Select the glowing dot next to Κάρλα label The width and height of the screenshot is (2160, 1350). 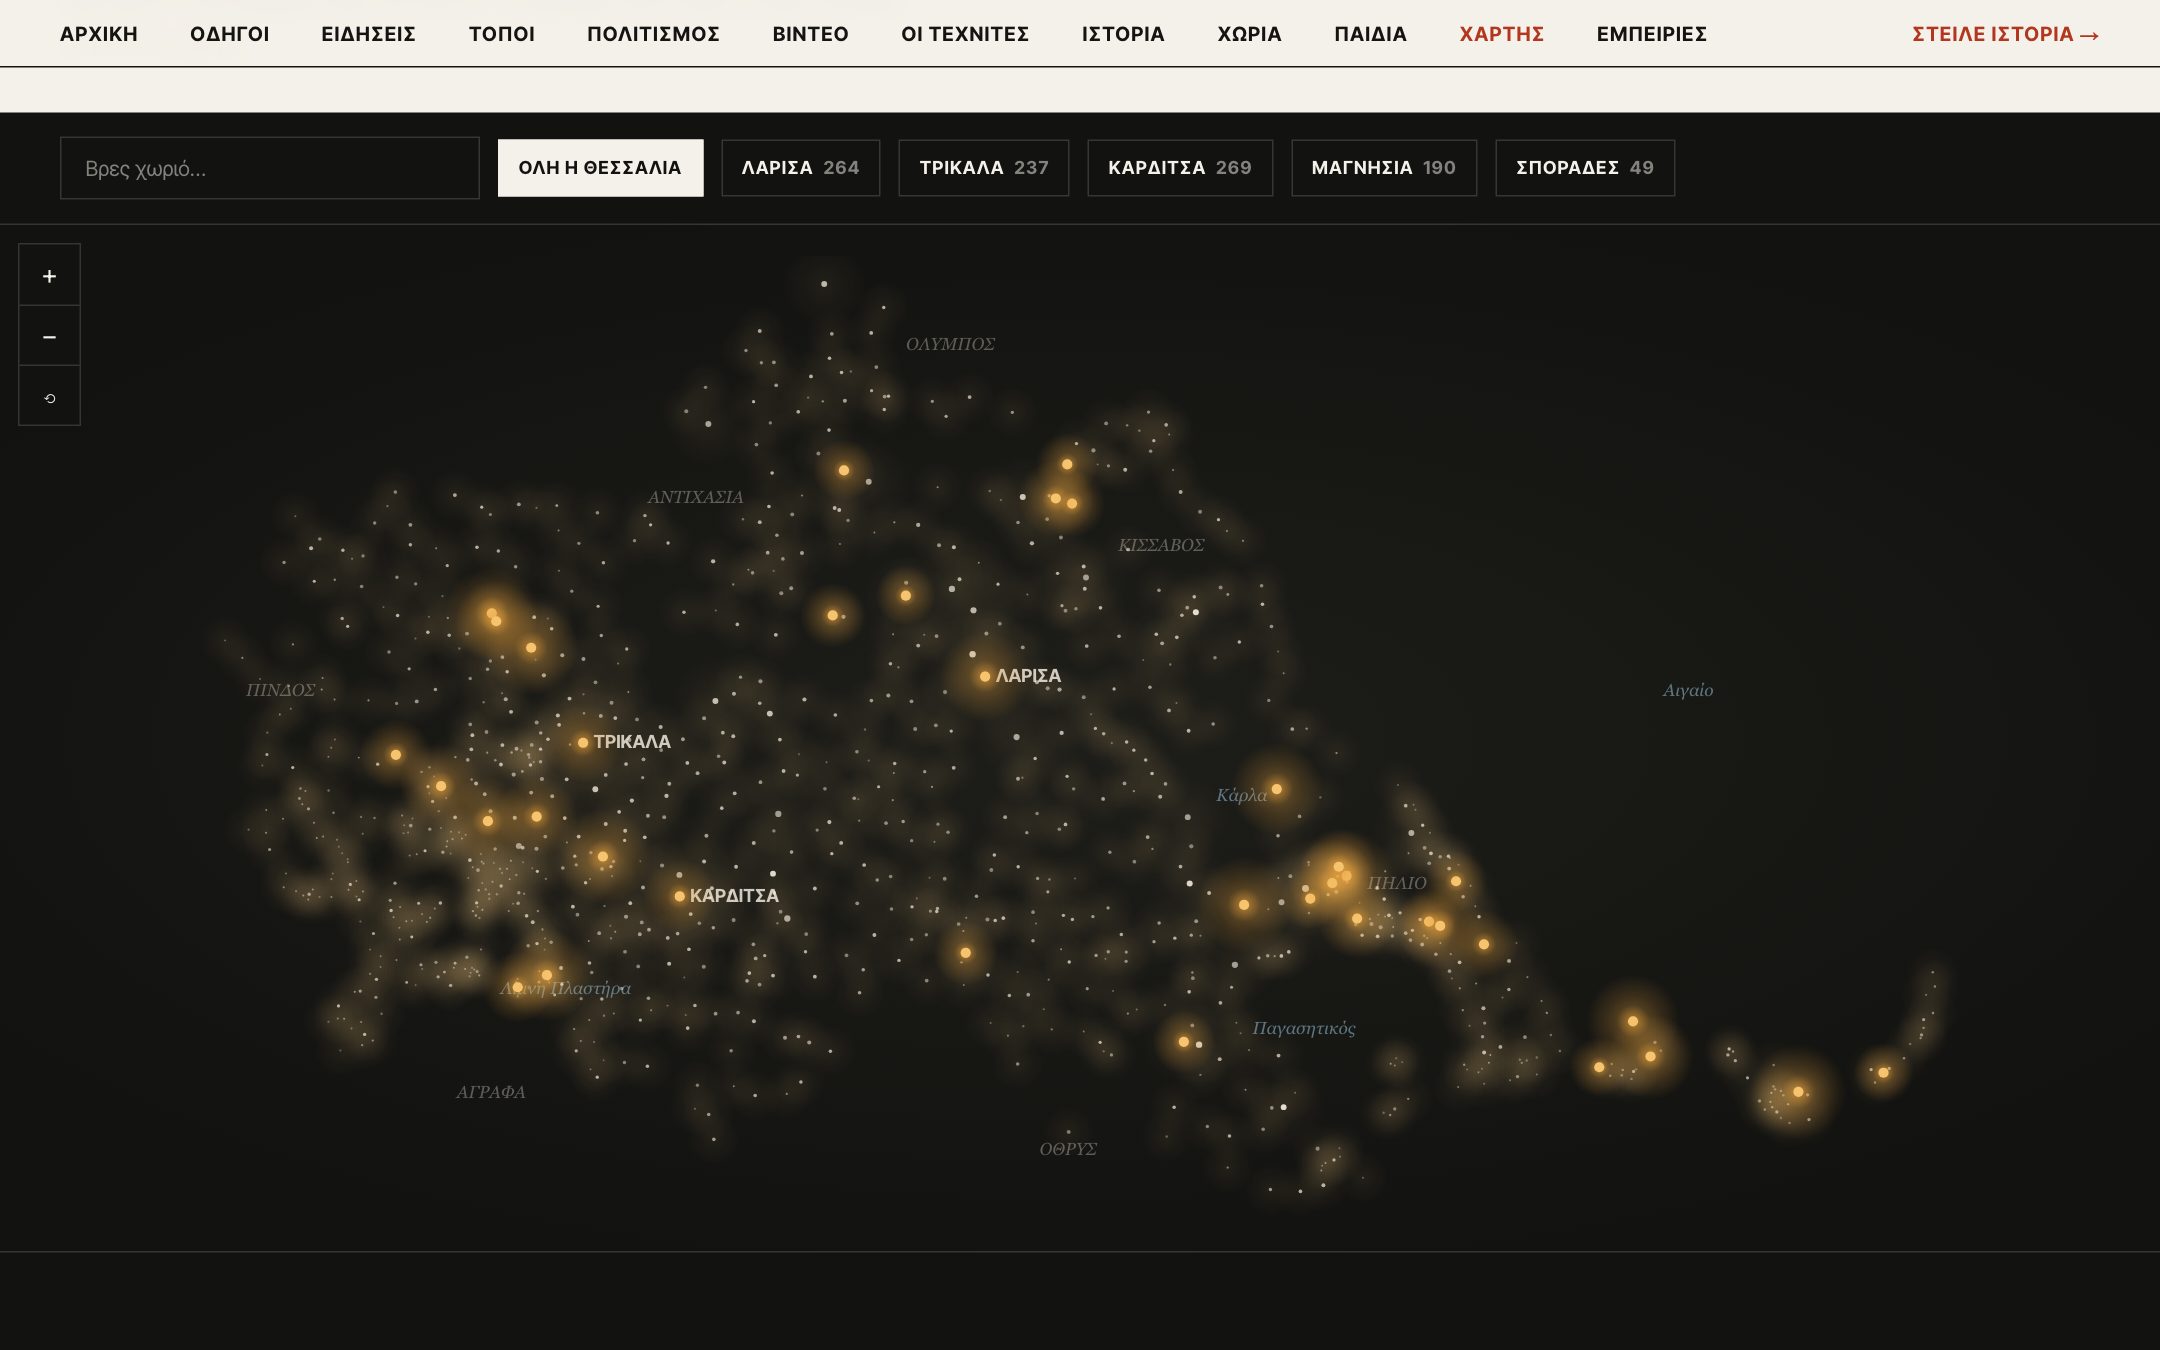pyautogui.click(x=1277, y=789)
